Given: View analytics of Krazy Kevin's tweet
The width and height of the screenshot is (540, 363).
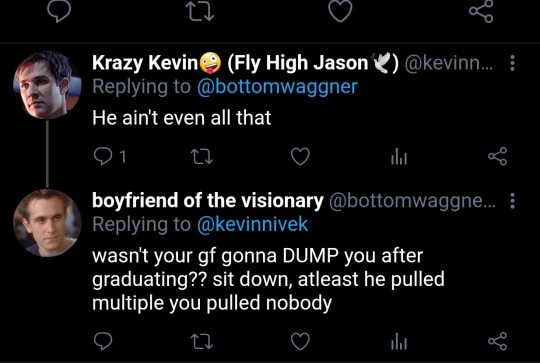Looking at the screenshot, I should (x=399, y=157).
